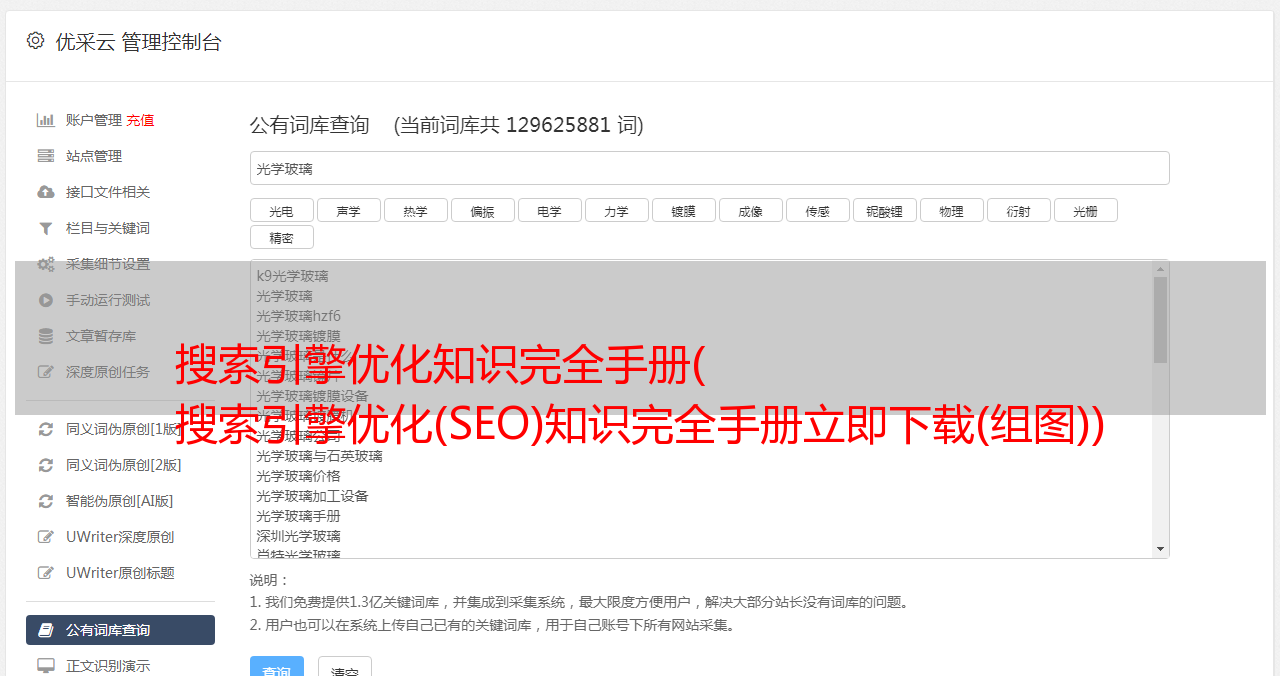Open 同义词伪原创[2版] refresh icon

point(45,465)
